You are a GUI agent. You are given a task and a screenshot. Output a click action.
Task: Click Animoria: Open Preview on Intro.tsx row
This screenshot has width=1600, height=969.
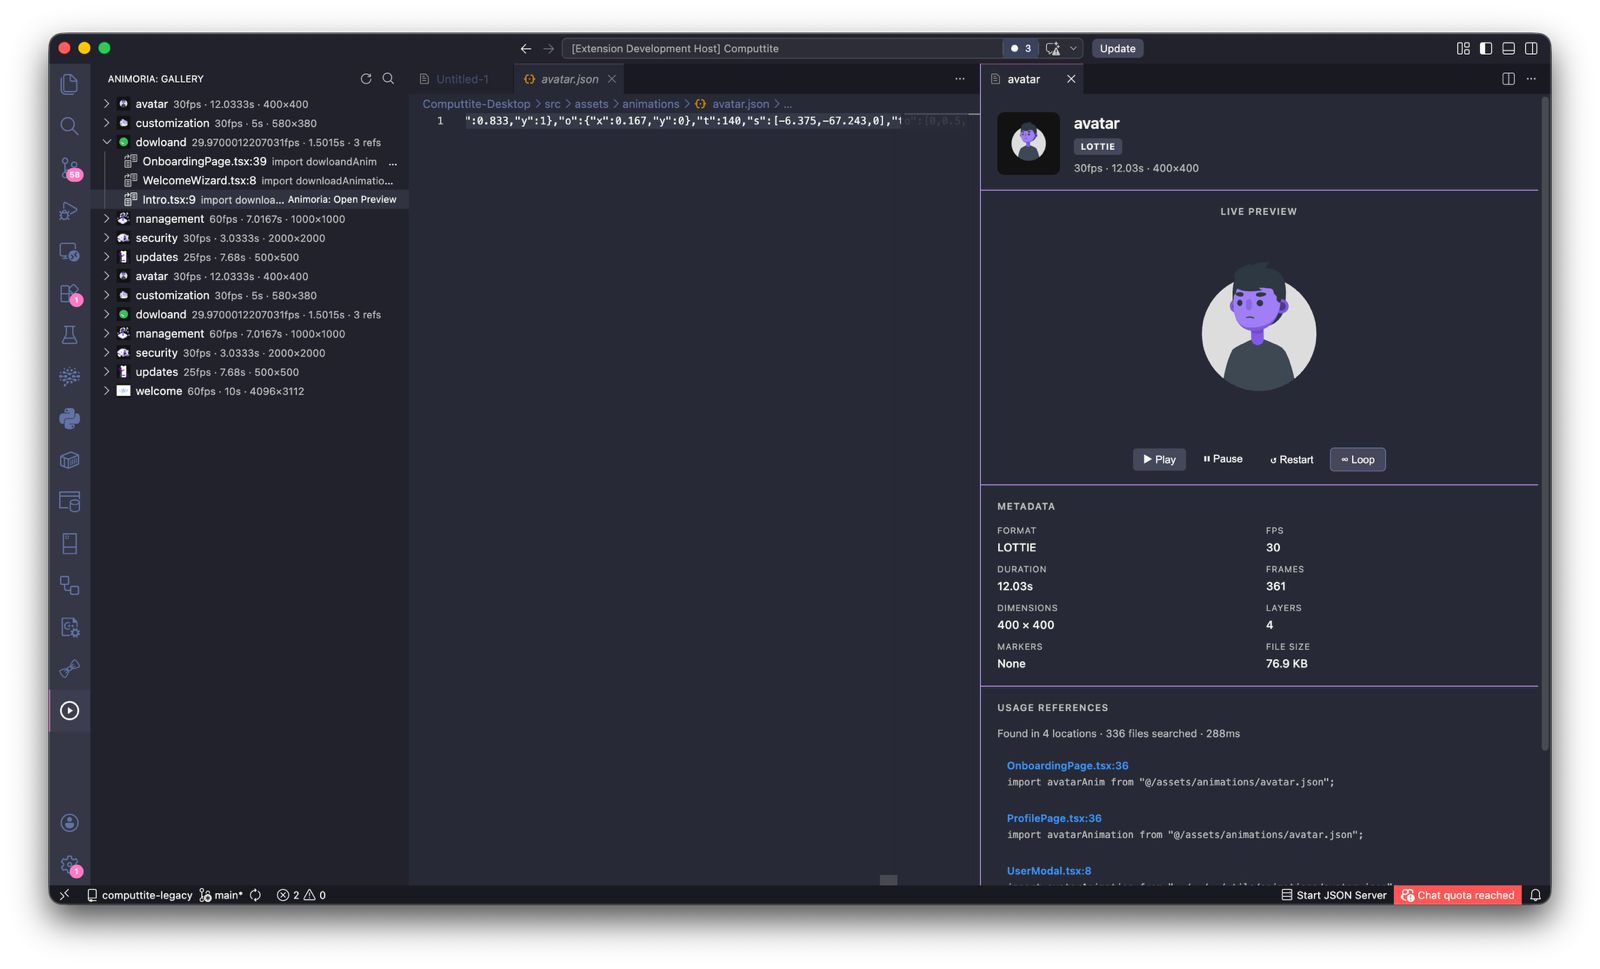click(x=342, y=200)
